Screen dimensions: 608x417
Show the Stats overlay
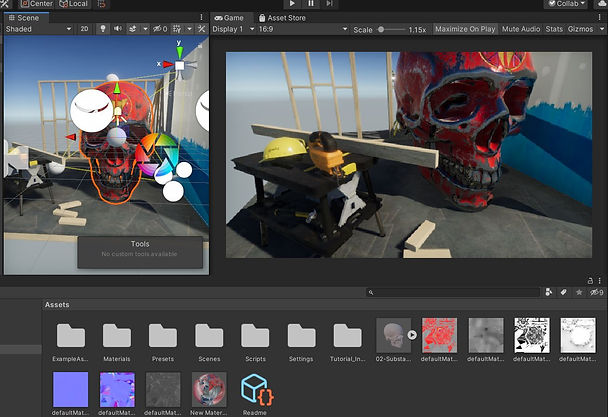[x=554, y=29]
